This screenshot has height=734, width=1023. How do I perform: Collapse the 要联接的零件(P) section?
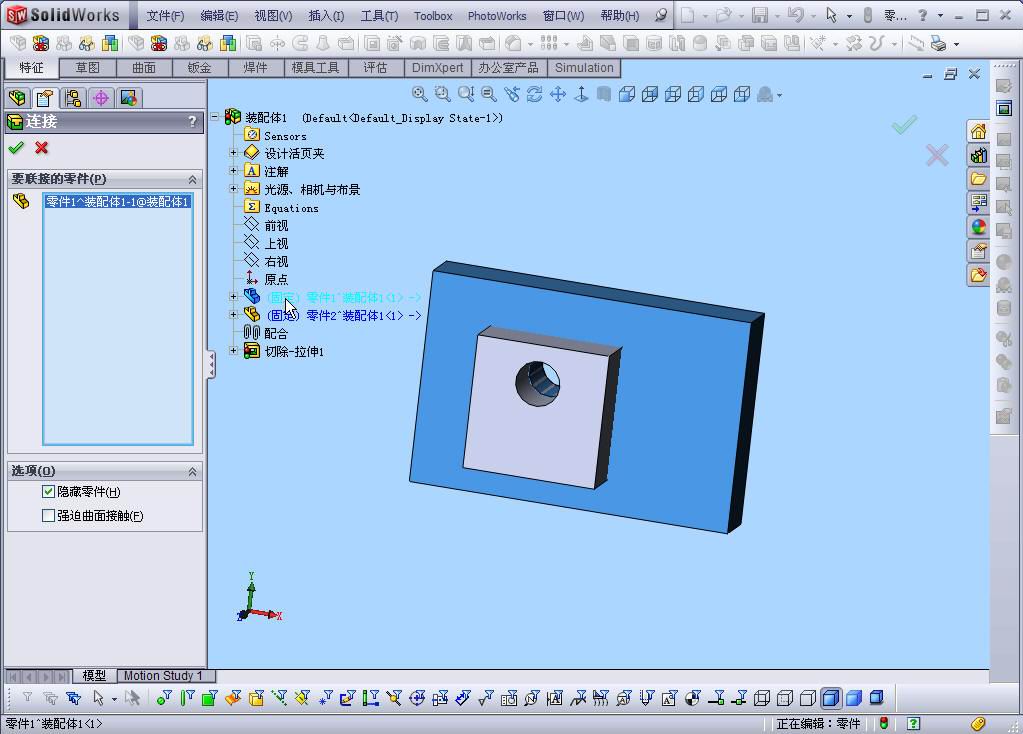coord(192,179)
